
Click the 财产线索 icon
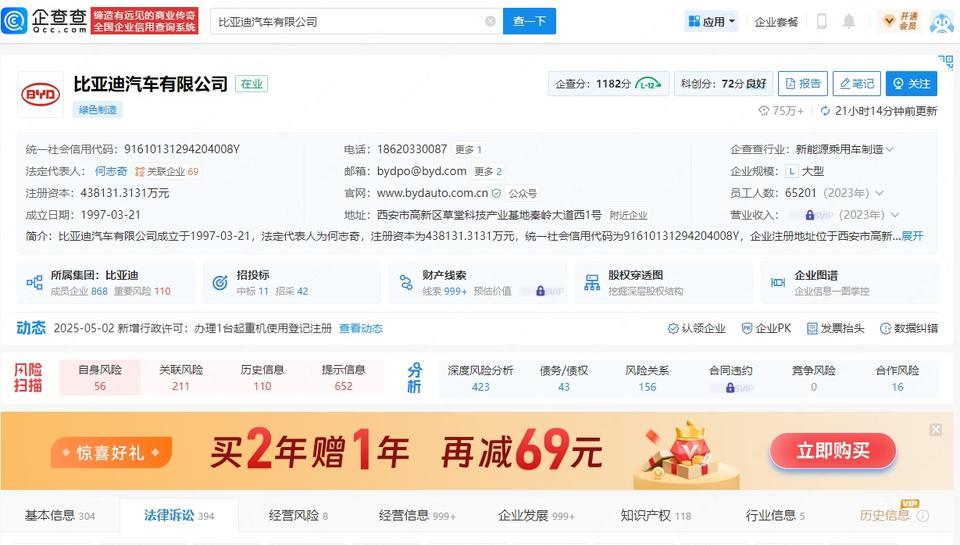[406, 282]
